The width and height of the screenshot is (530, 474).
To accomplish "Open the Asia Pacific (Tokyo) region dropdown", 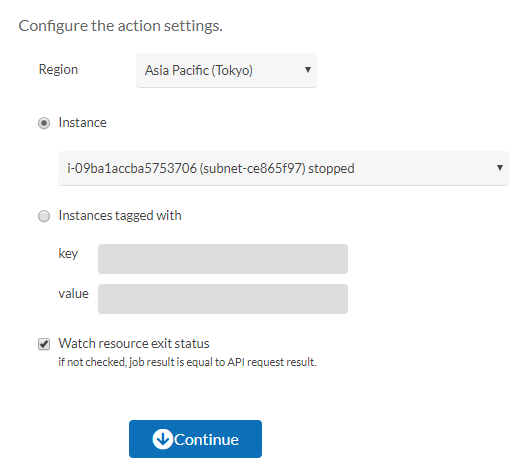I will coord(226,70).
